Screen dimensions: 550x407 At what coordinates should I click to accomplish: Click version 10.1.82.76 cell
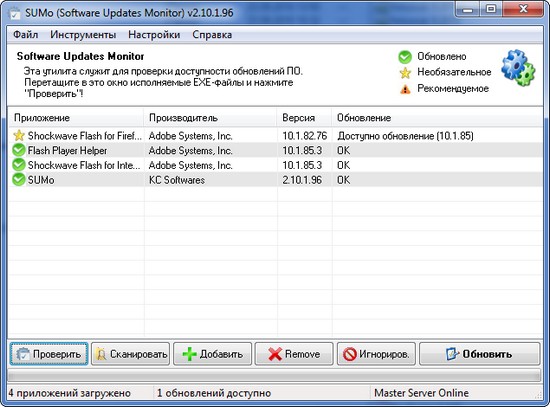(304, 136)
